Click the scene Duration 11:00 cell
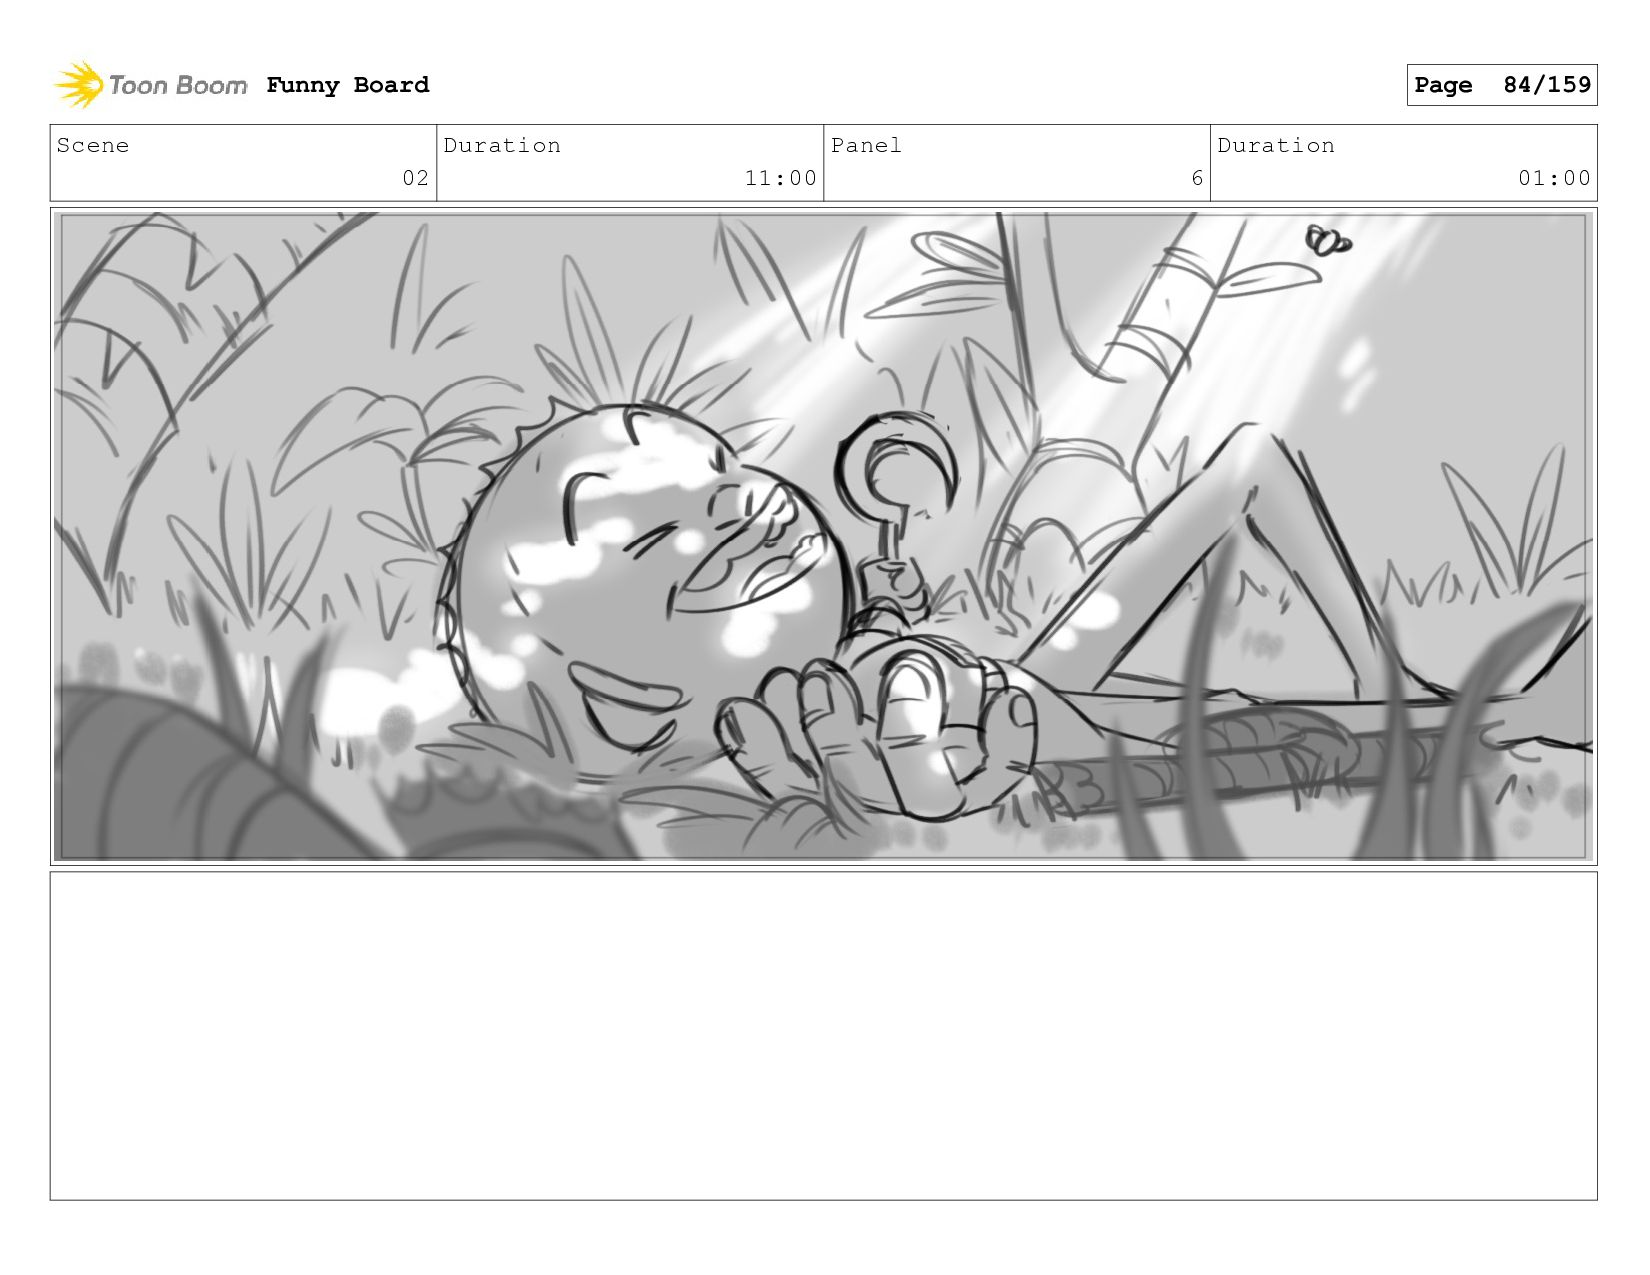The image size is (1650, 1275). (x=630, y=163)
